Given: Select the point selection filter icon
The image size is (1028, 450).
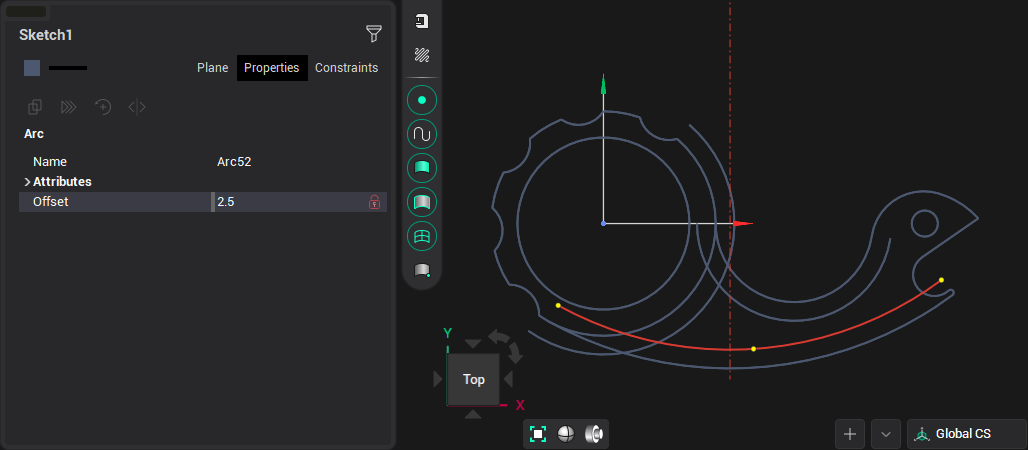Looking at the screenshot, I should click(x=422, y=100).
